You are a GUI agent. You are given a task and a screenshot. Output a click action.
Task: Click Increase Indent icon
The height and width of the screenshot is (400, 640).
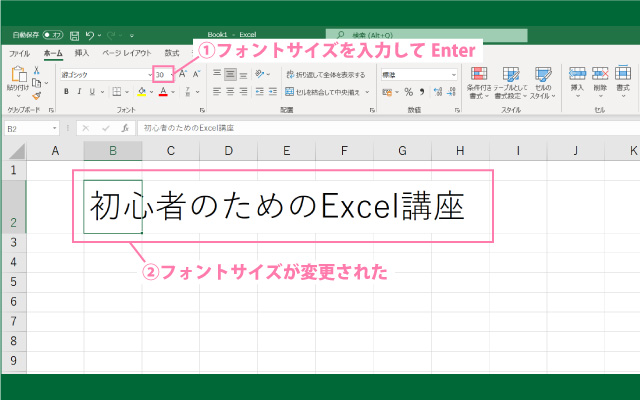tap(273, 92)
